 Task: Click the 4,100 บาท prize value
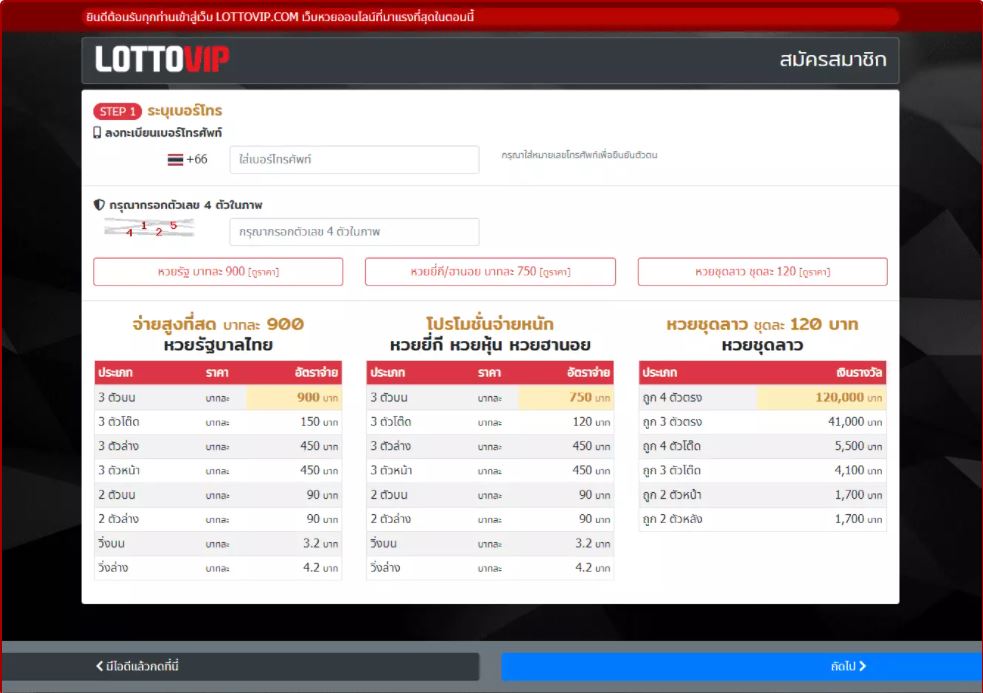(858, 470)
